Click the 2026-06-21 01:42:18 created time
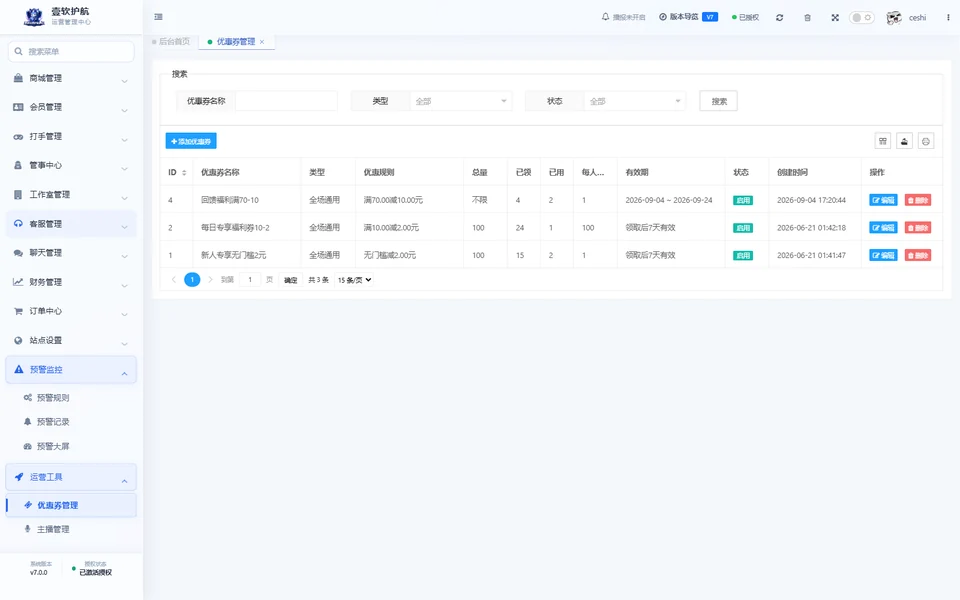Image resolution: width=960 pixels, height=600 pixels. (811, 228)
